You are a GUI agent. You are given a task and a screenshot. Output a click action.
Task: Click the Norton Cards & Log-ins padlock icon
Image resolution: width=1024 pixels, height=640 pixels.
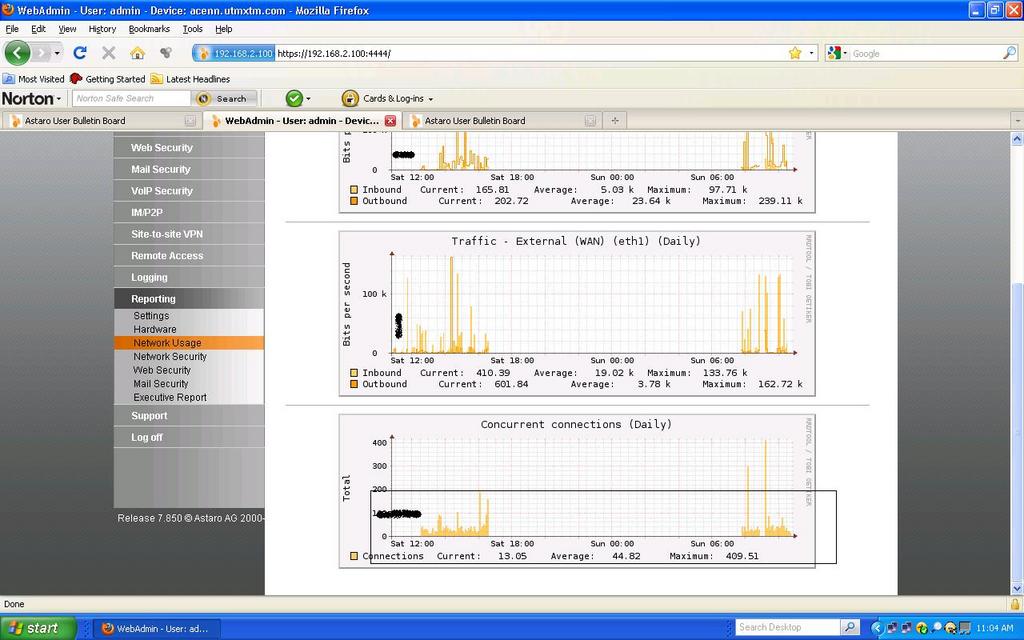click(x=350, y=98)
